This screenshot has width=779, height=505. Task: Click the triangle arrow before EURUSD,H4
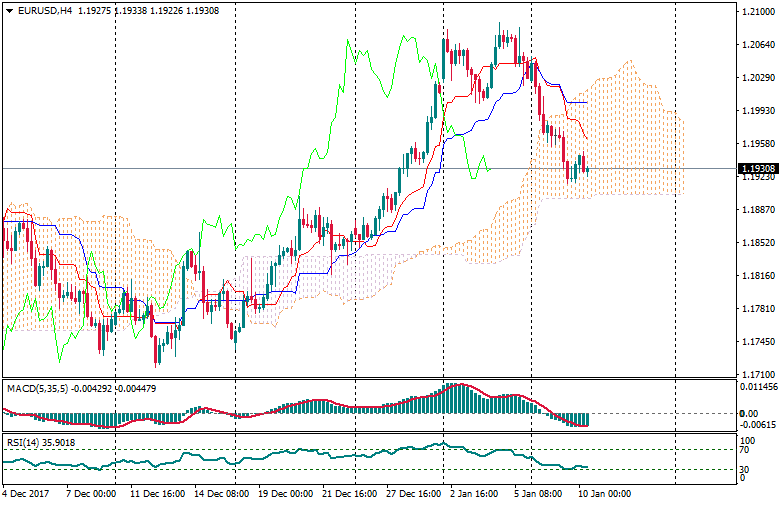tap(9, 11)
